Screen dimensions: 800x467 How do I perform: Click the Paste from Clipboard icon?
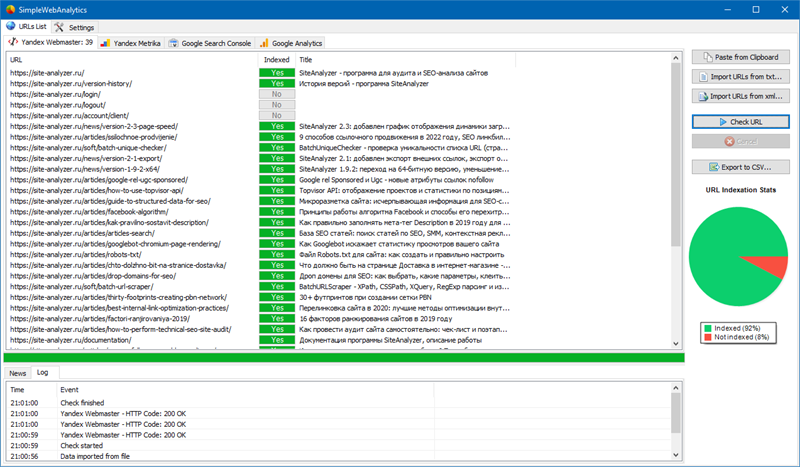(708, 57)
